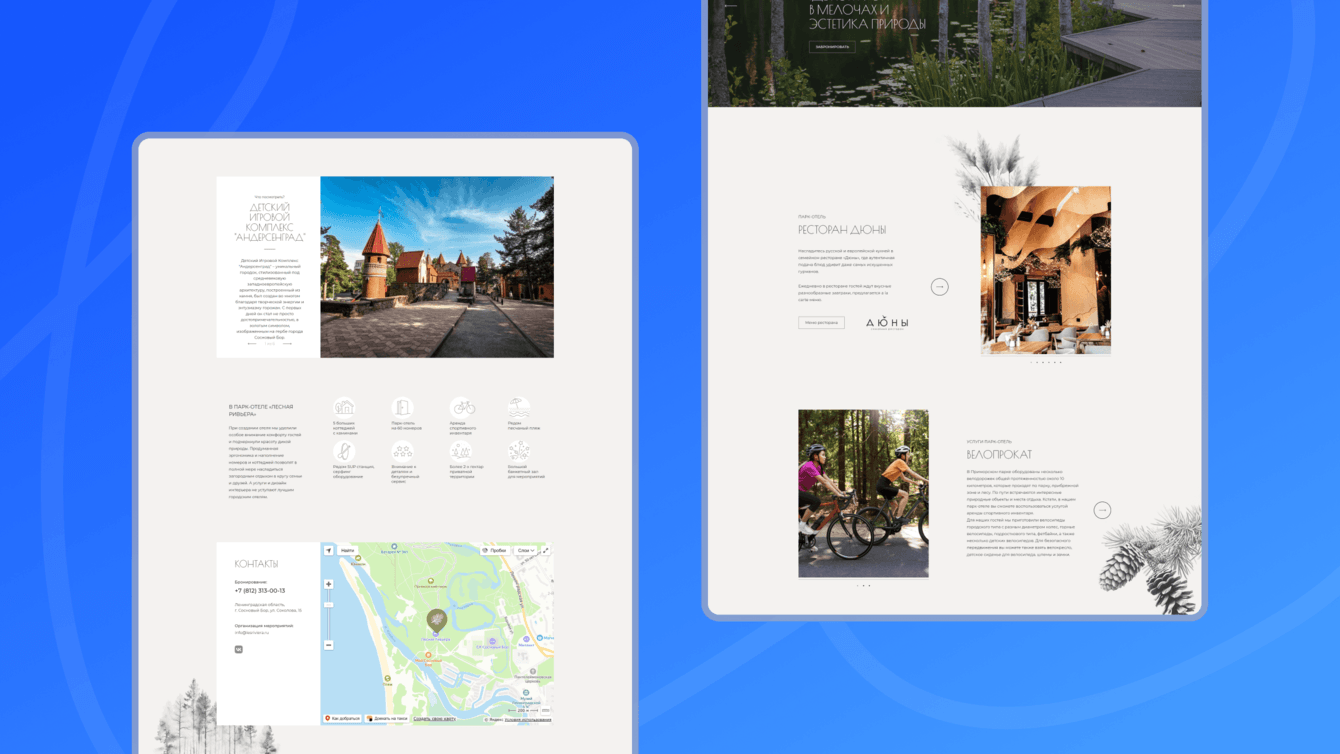Zoom out on the map
The width and height of the screenshot is (1340, 754).
[329, 645]
